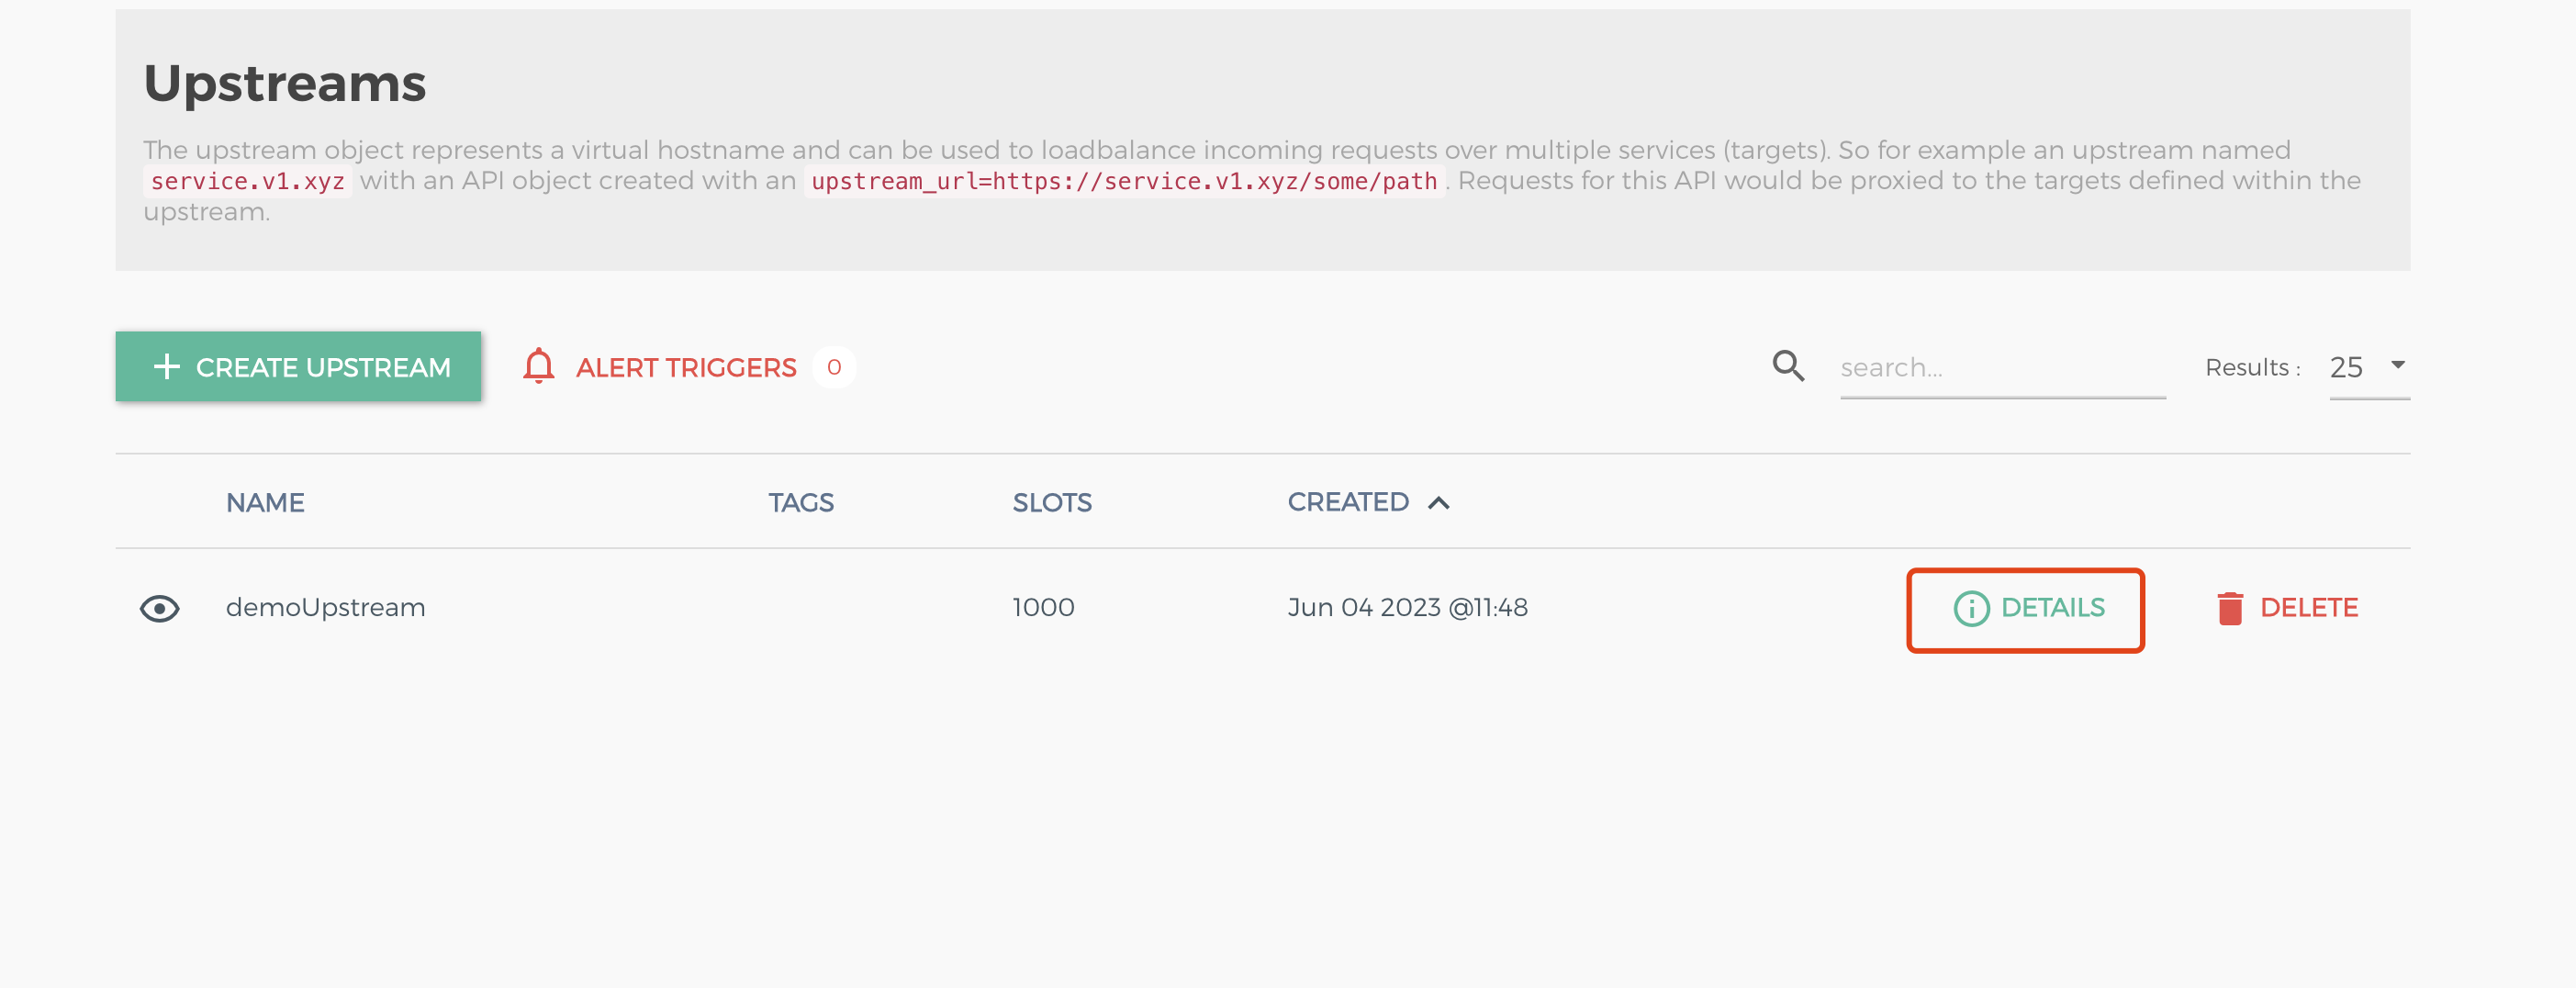Toggle Created sort direction arrow
Screen dimensions: 2576x988
coord(1438,503)
